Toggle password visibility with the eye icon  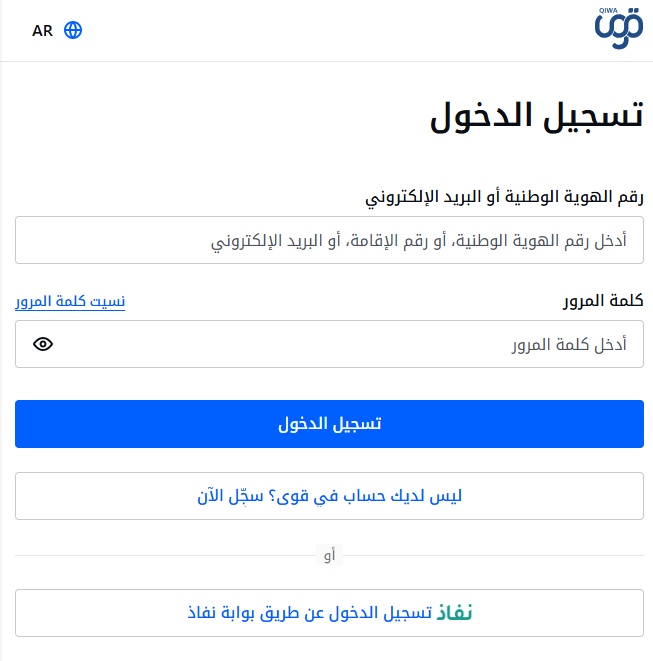click(43, 344)
